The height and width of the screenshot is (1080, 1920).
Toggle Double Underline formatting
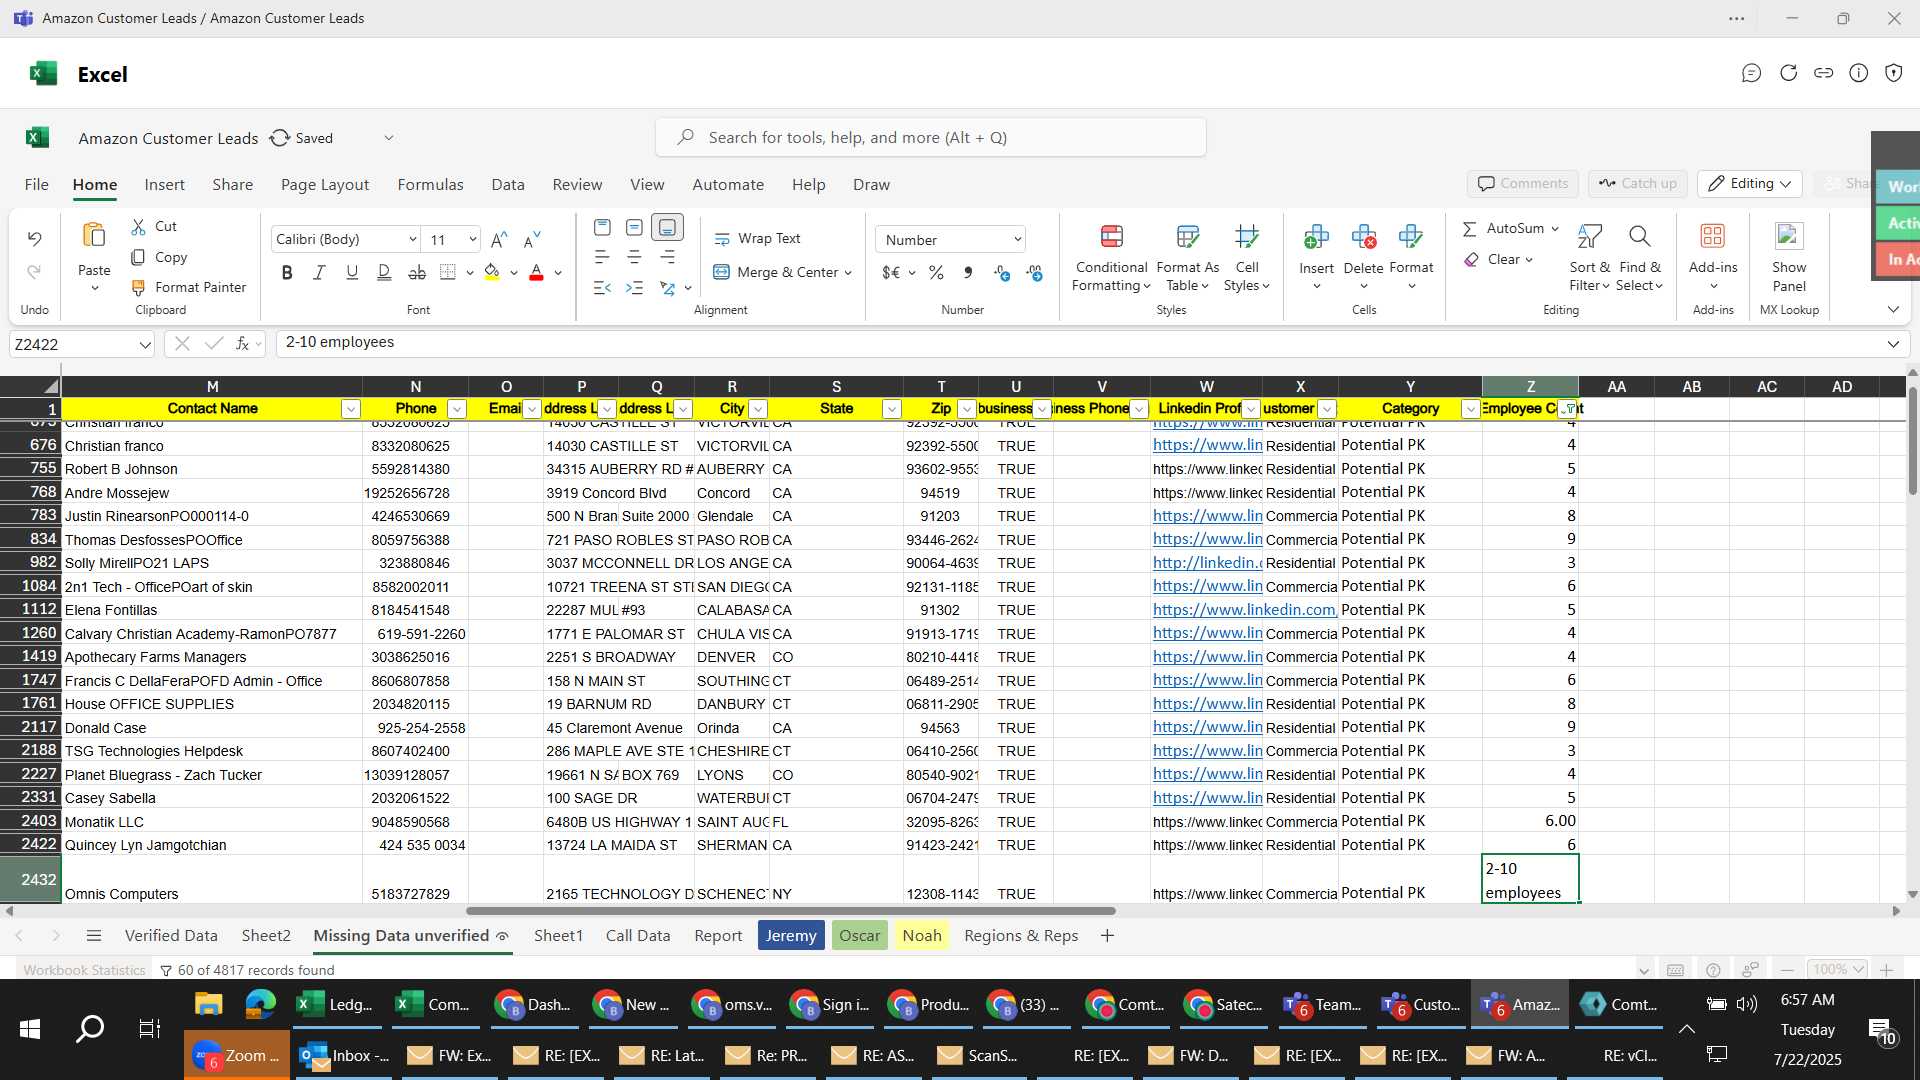tap(384, 273)
